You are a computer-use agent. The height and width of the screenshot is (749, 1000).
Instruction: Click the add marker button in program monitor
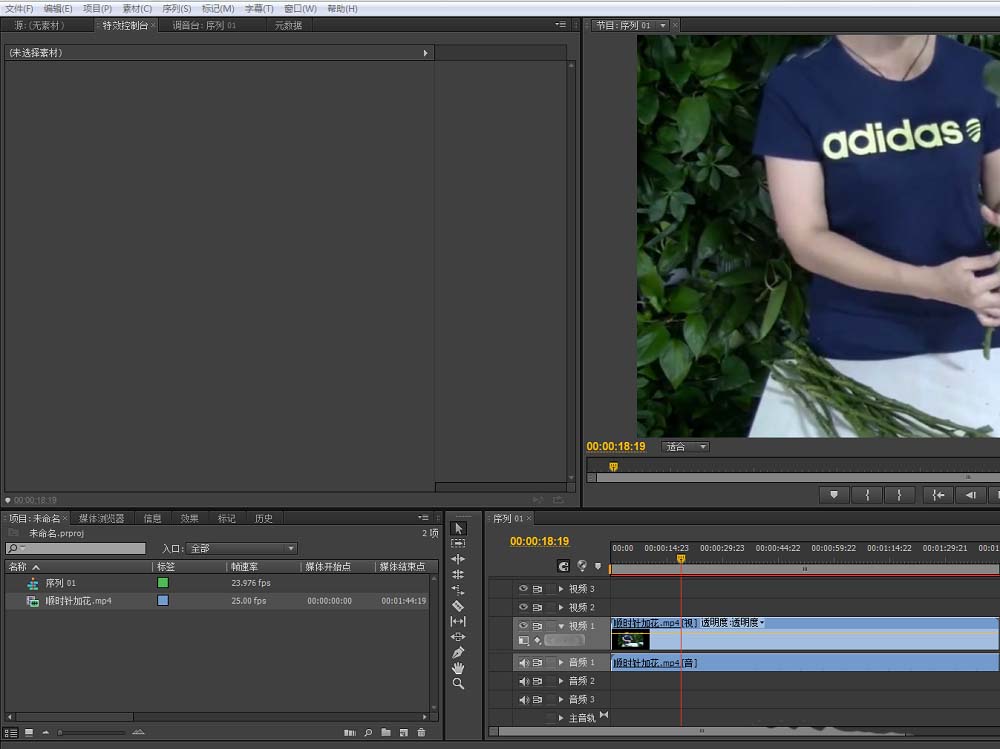tap(834, 494)
